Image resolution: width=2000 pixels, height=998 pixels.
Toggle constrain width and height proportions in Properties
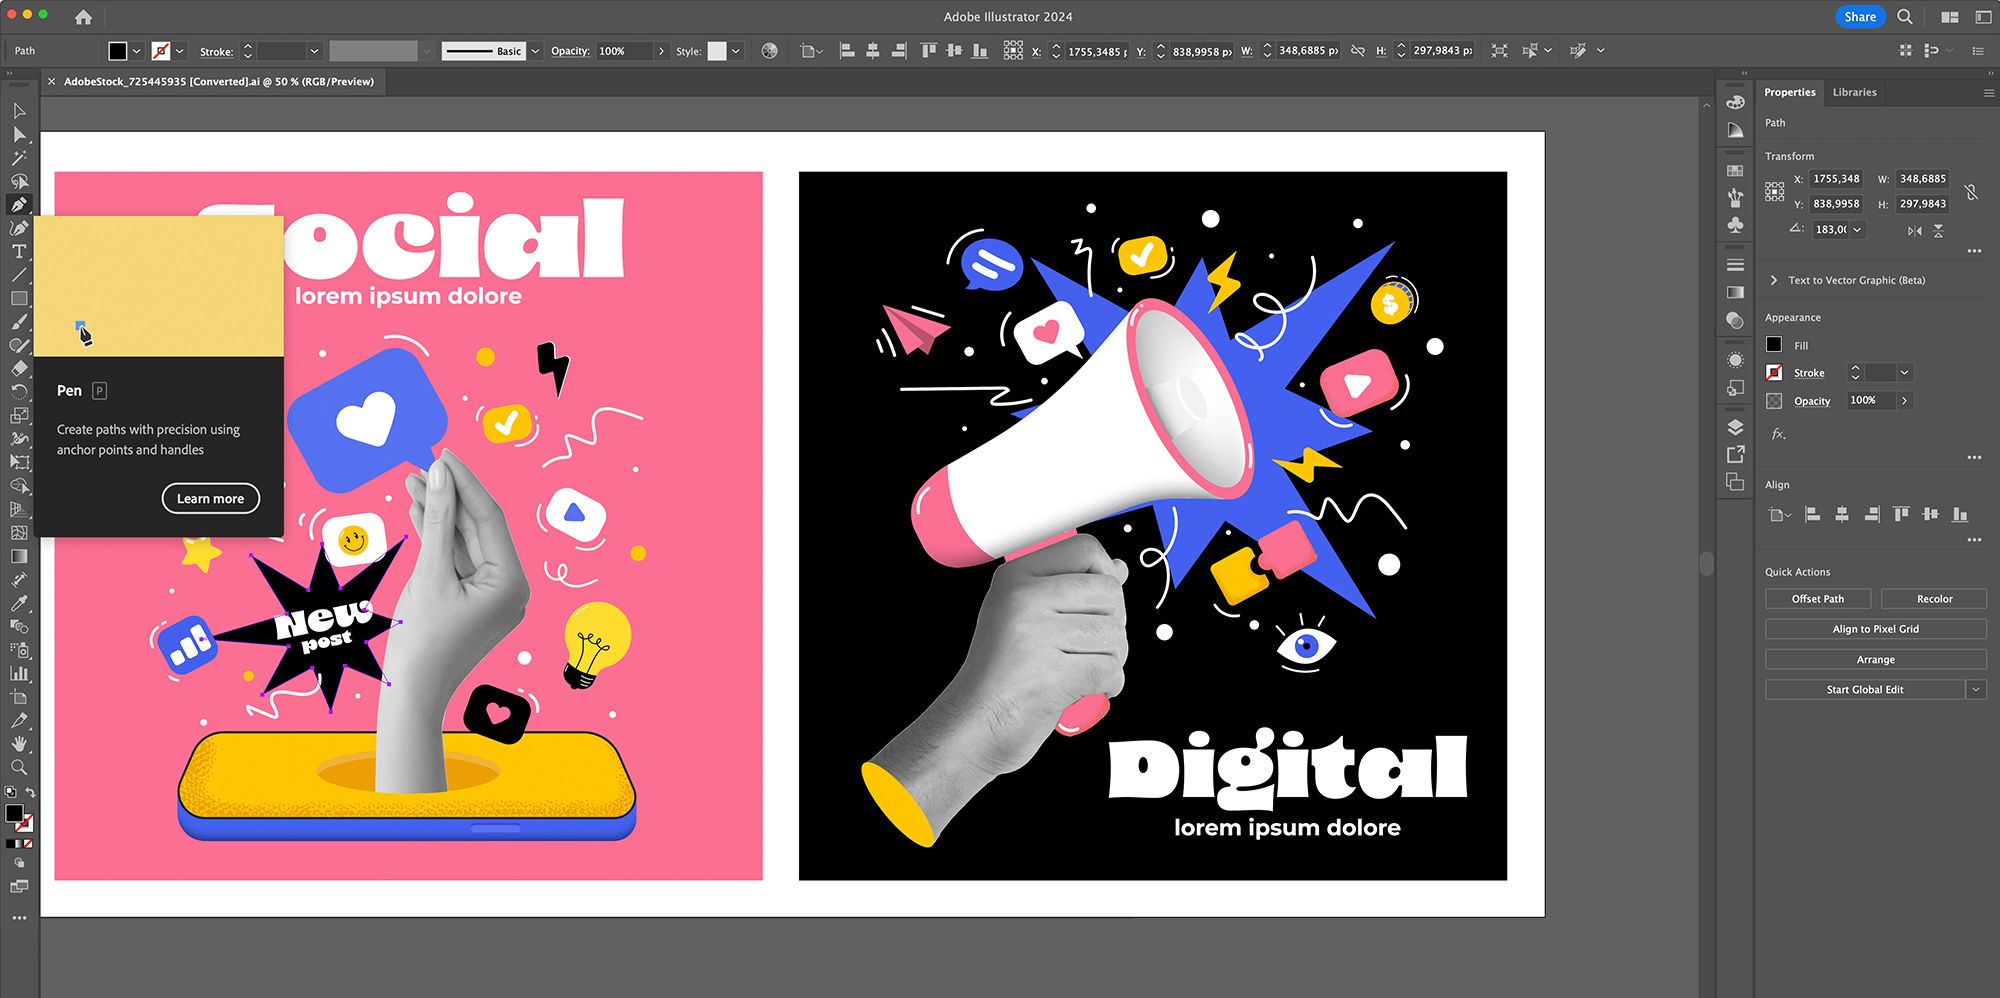[x=1970, y=192]
